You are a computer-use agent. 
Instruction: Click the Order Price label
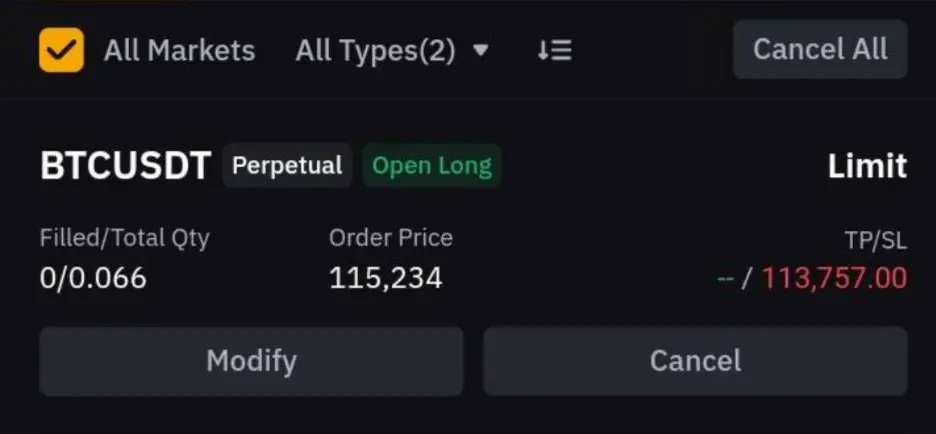pos(390,238)
